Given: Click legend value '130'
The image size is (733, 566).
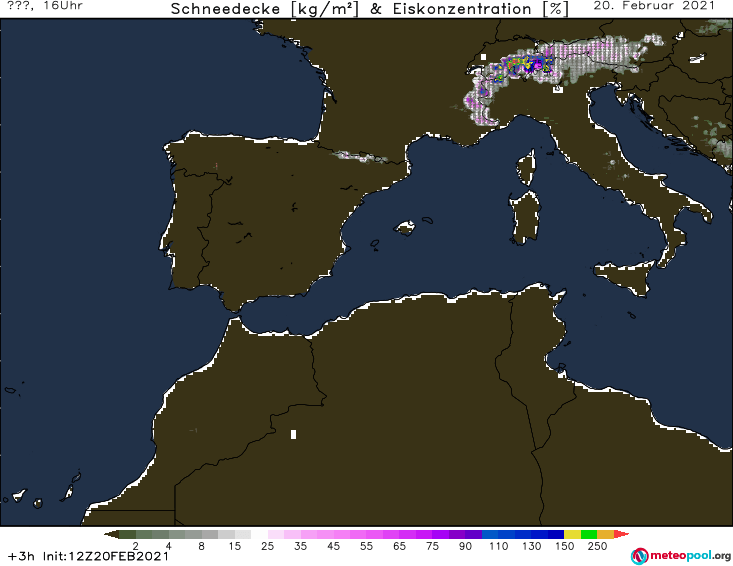Looking at the screenshot, I should (x=532, y=546).
